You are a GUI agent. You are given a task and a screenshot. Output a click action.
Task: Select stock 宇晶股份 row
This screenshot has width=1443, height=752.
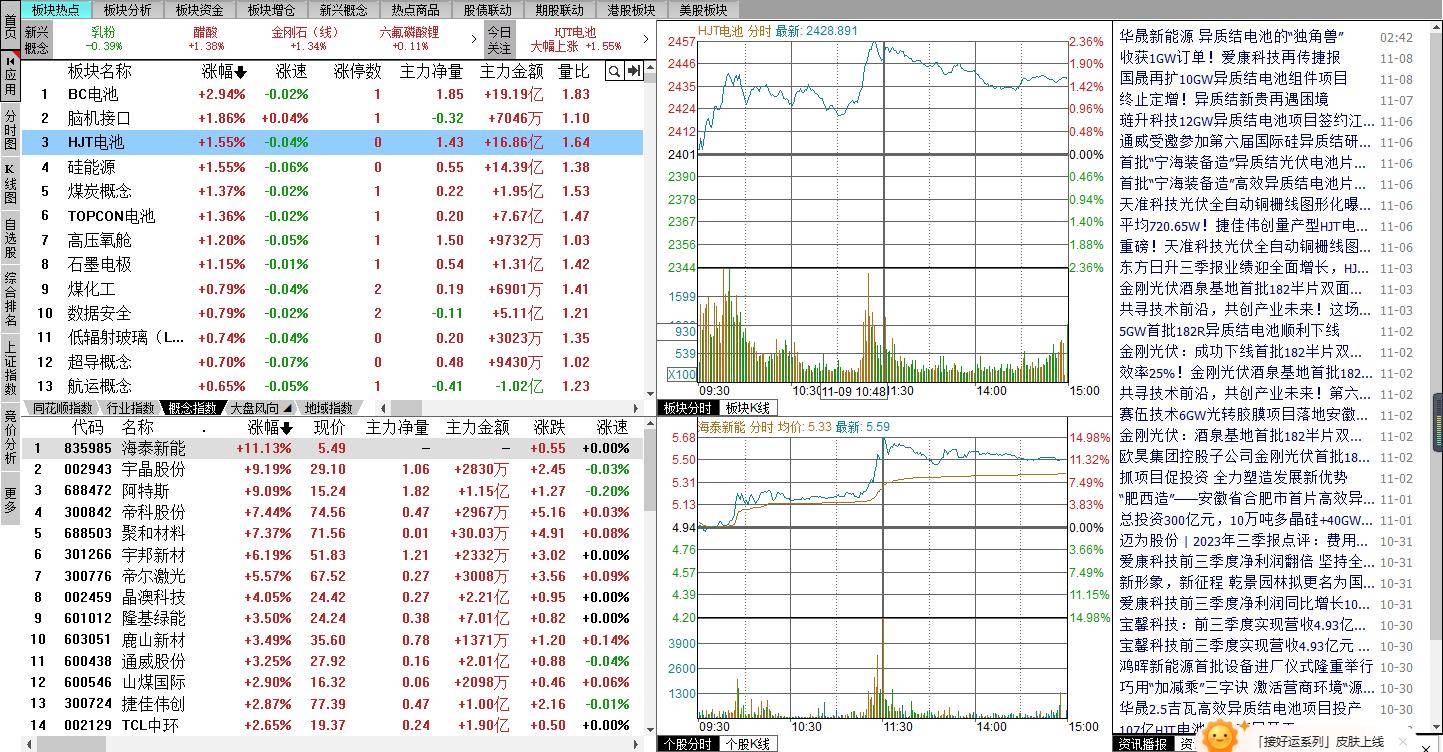click(333, 470)
